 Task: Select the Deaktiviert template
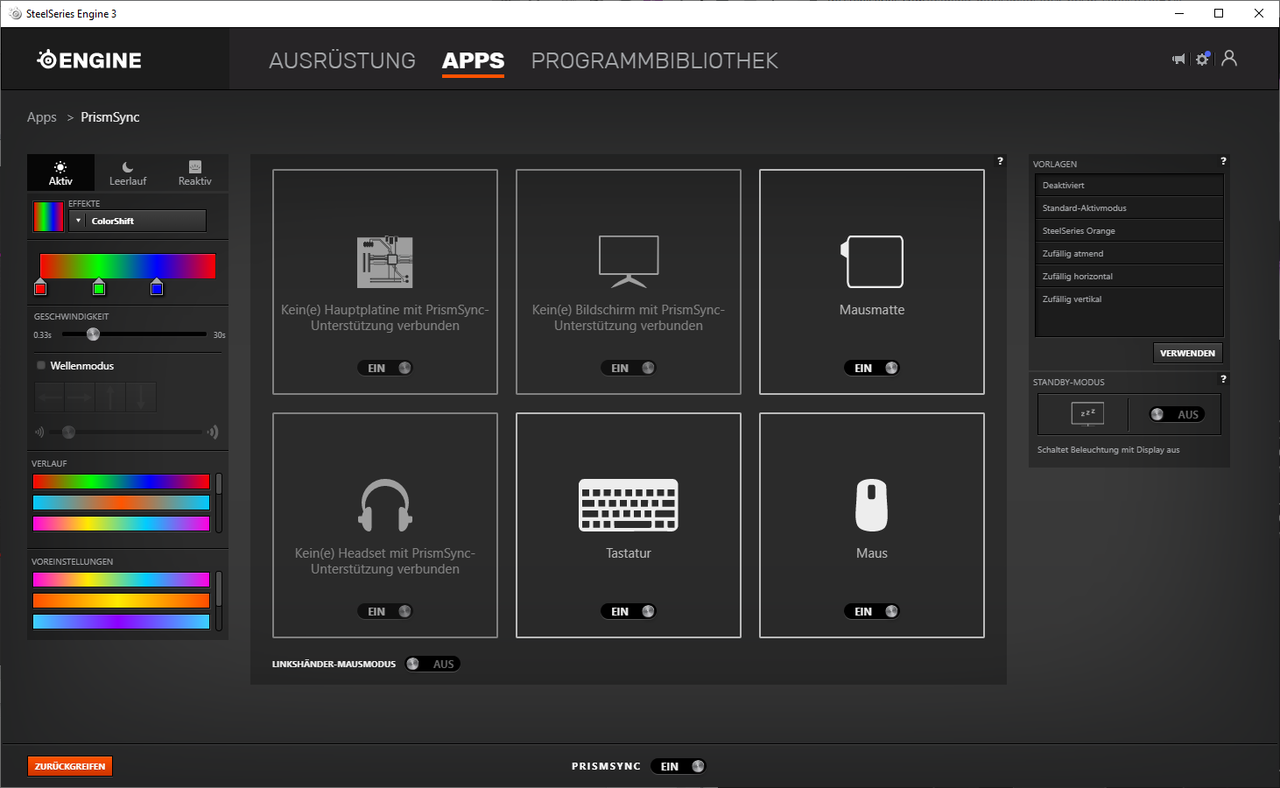coord(1129,185)
